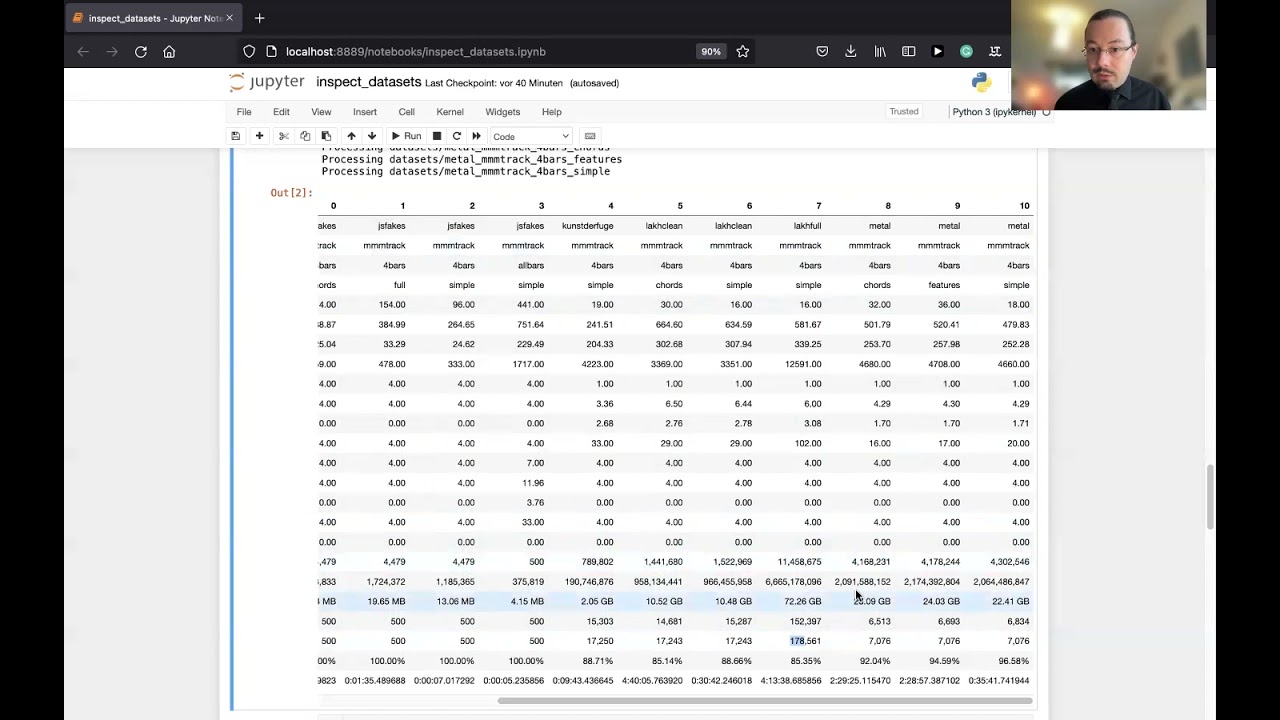Open the Insert menu
The height and width of the screenshot is (720, 1280).
coord(365,112)
